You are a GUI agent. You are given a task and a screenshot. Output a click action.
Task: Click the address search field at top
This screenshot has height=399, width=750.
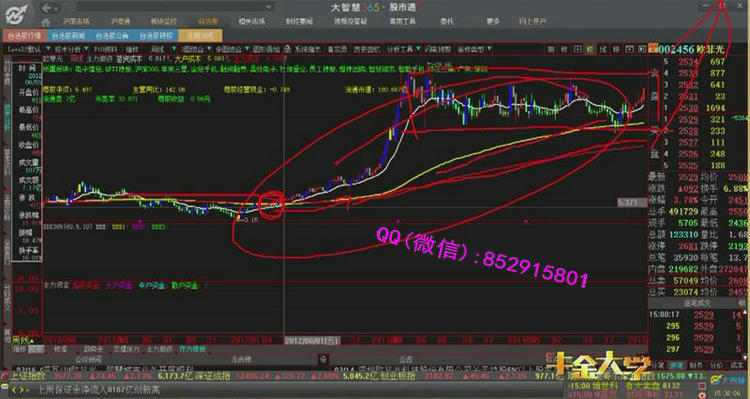coord(175,7)
